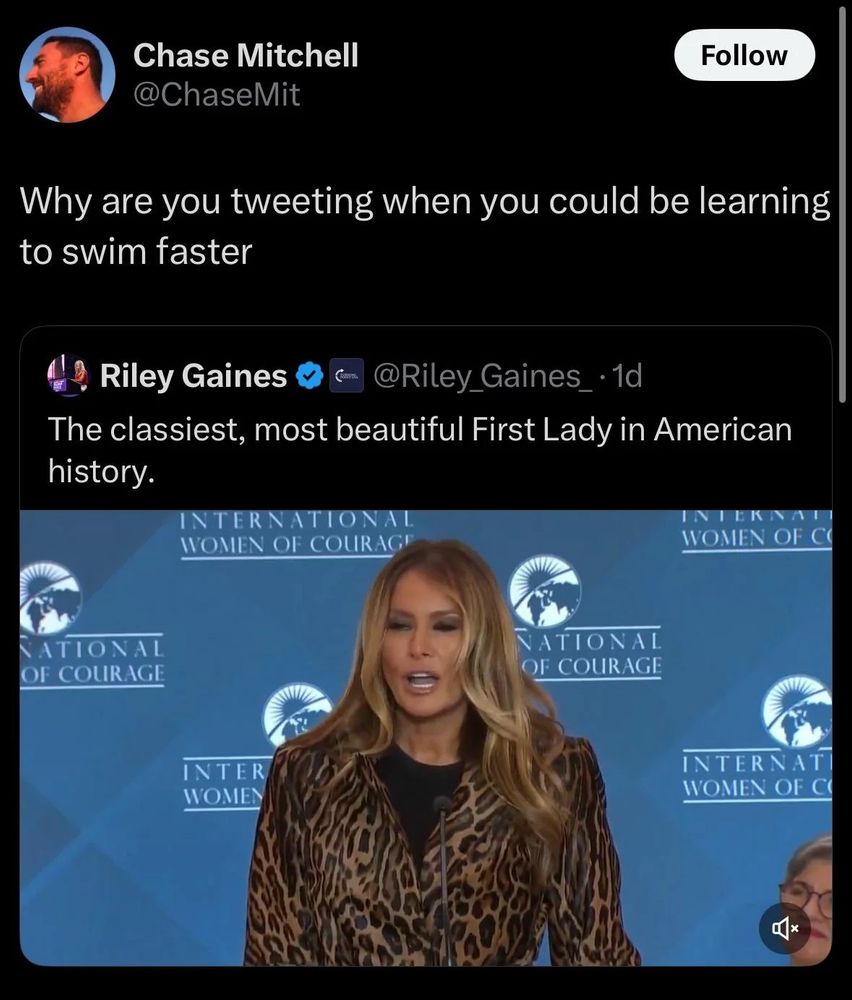Open the @Riley_Gaines_ handle

[x=481, y=376]
